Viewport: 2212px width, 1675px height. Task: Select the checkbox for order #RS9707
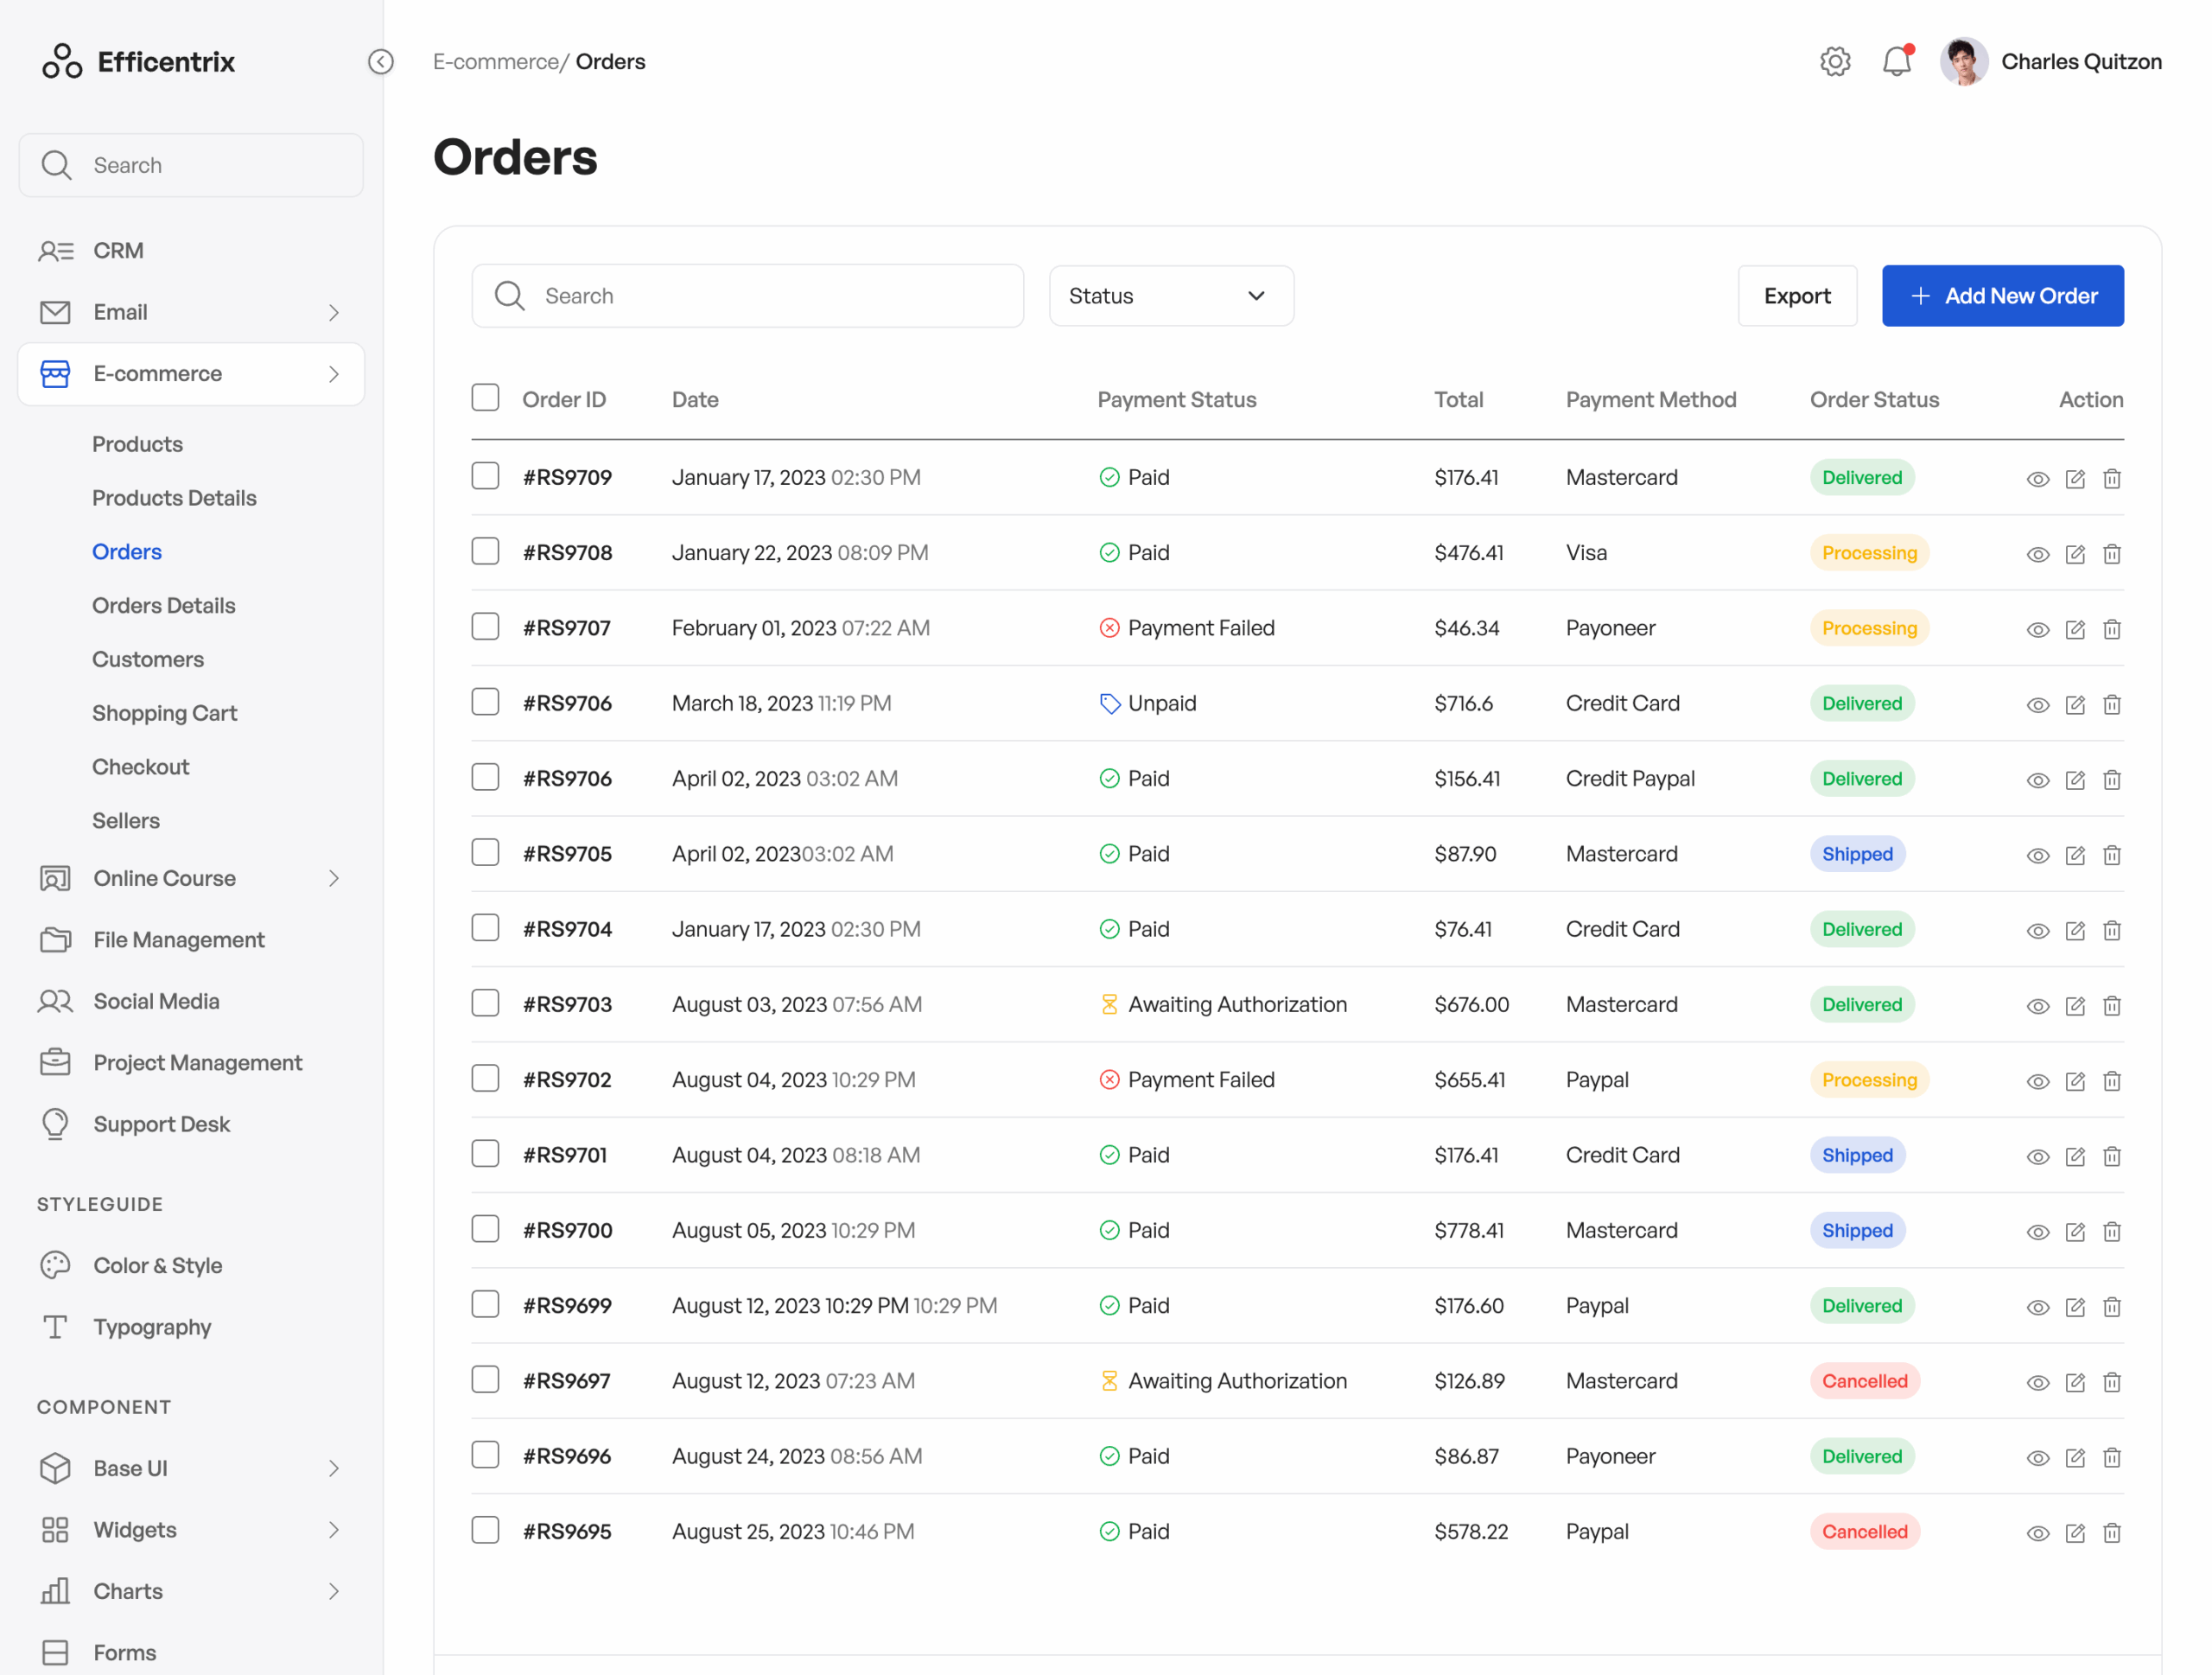pyautogui.click(x=485, y=626)
